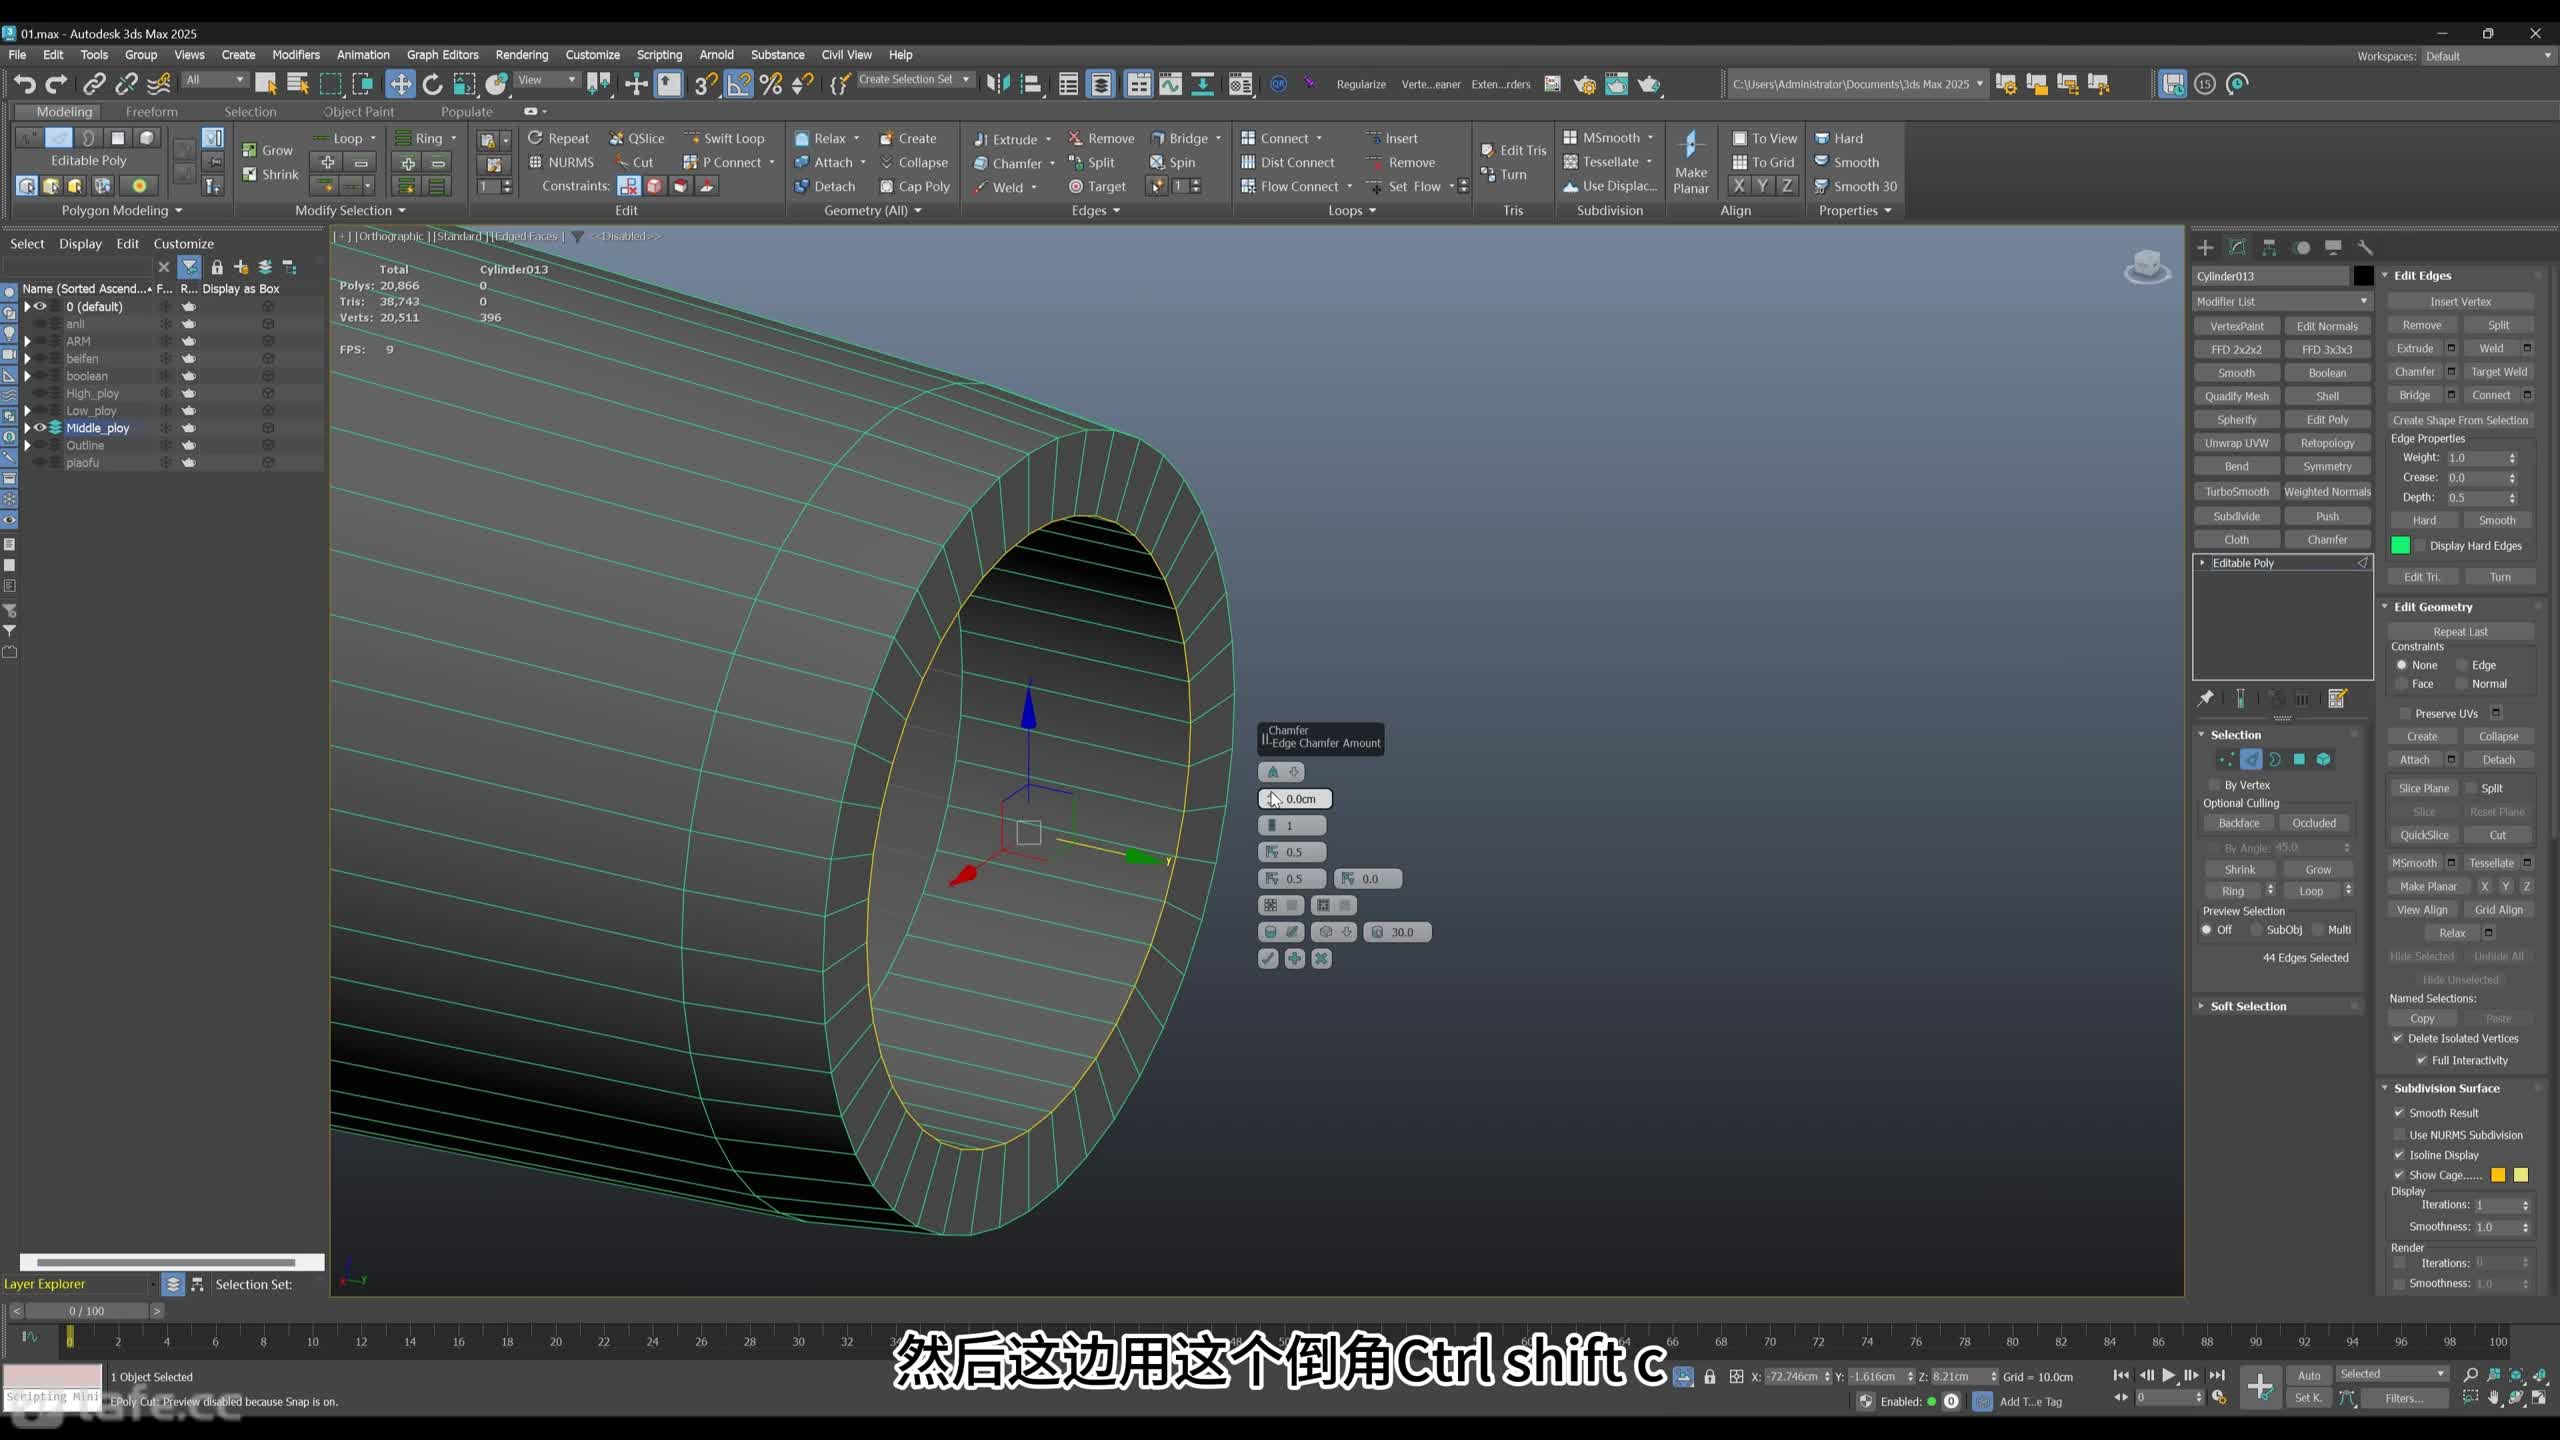Click Swift Loop in the ribbon
The width and height of the screenshot is (2560, 1440).
(724, 139)
